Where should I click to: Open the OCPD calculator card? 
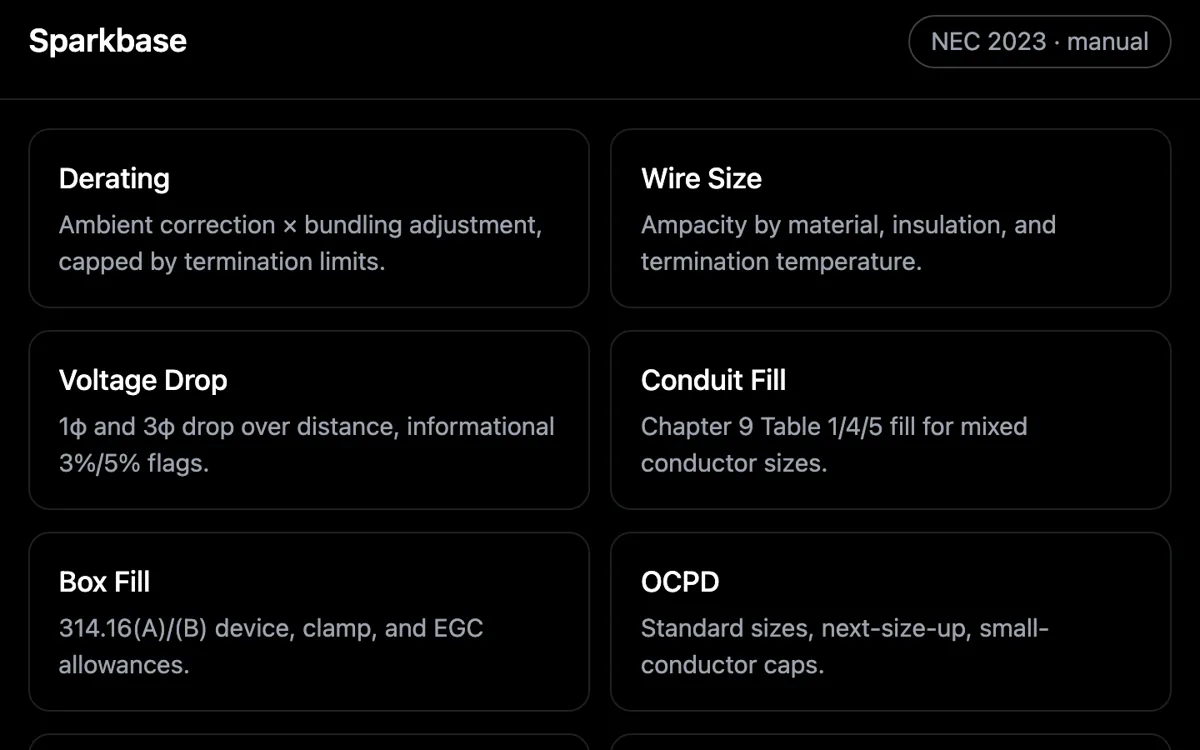pyautogui.click(x=891, y=621)
